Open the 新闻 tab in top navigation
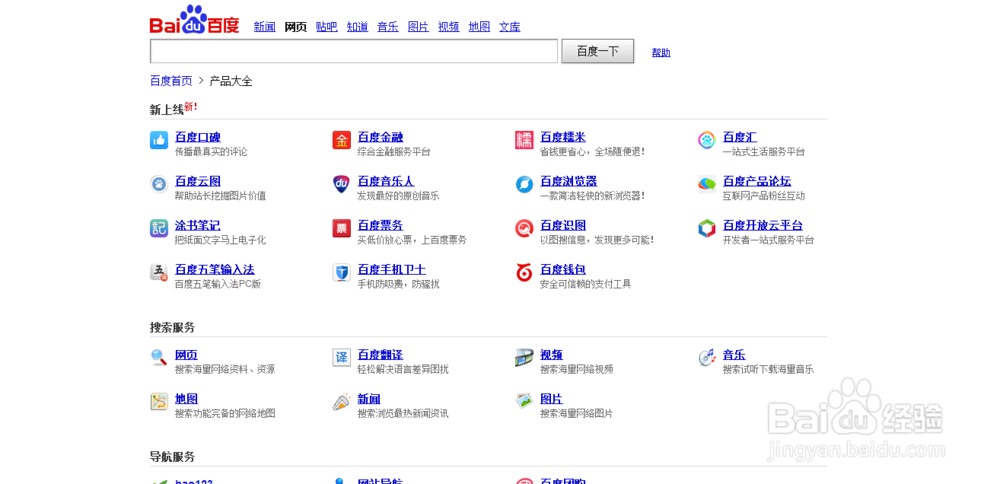This screenshot has height=484, width=1000. [x=265, y=27]
